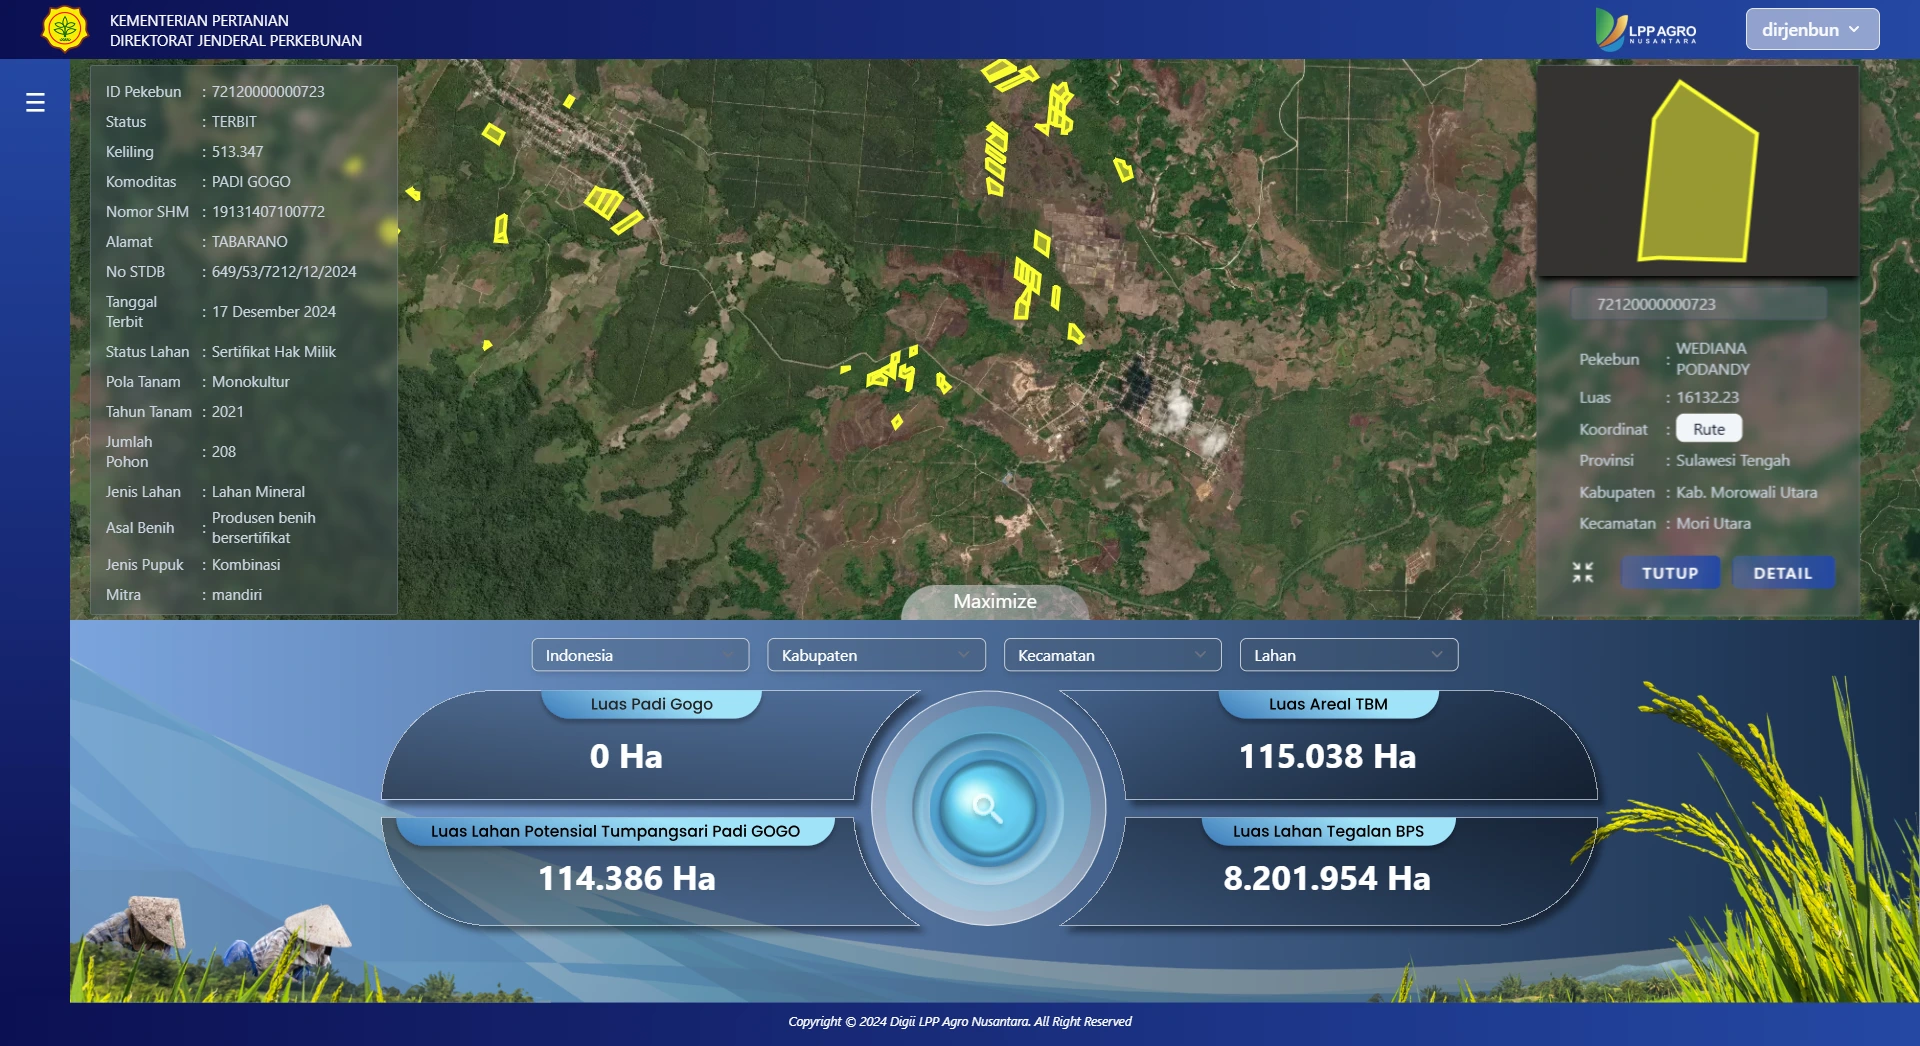Expand the Kabupaten dropdown
1920x1046 pixels.
click(876, 655)
